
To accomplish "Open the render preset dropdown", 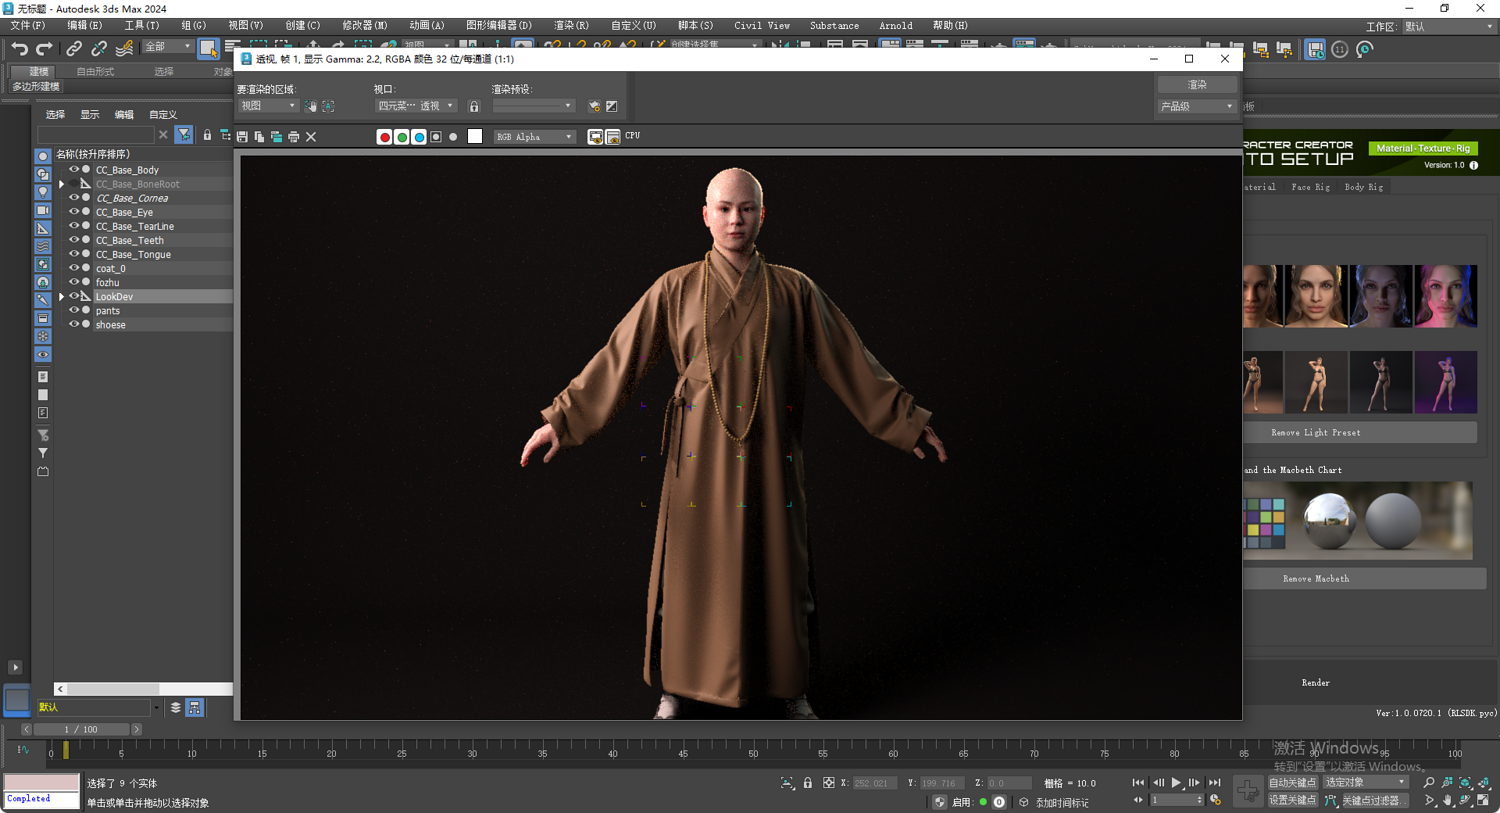I will tap(533, 106).
